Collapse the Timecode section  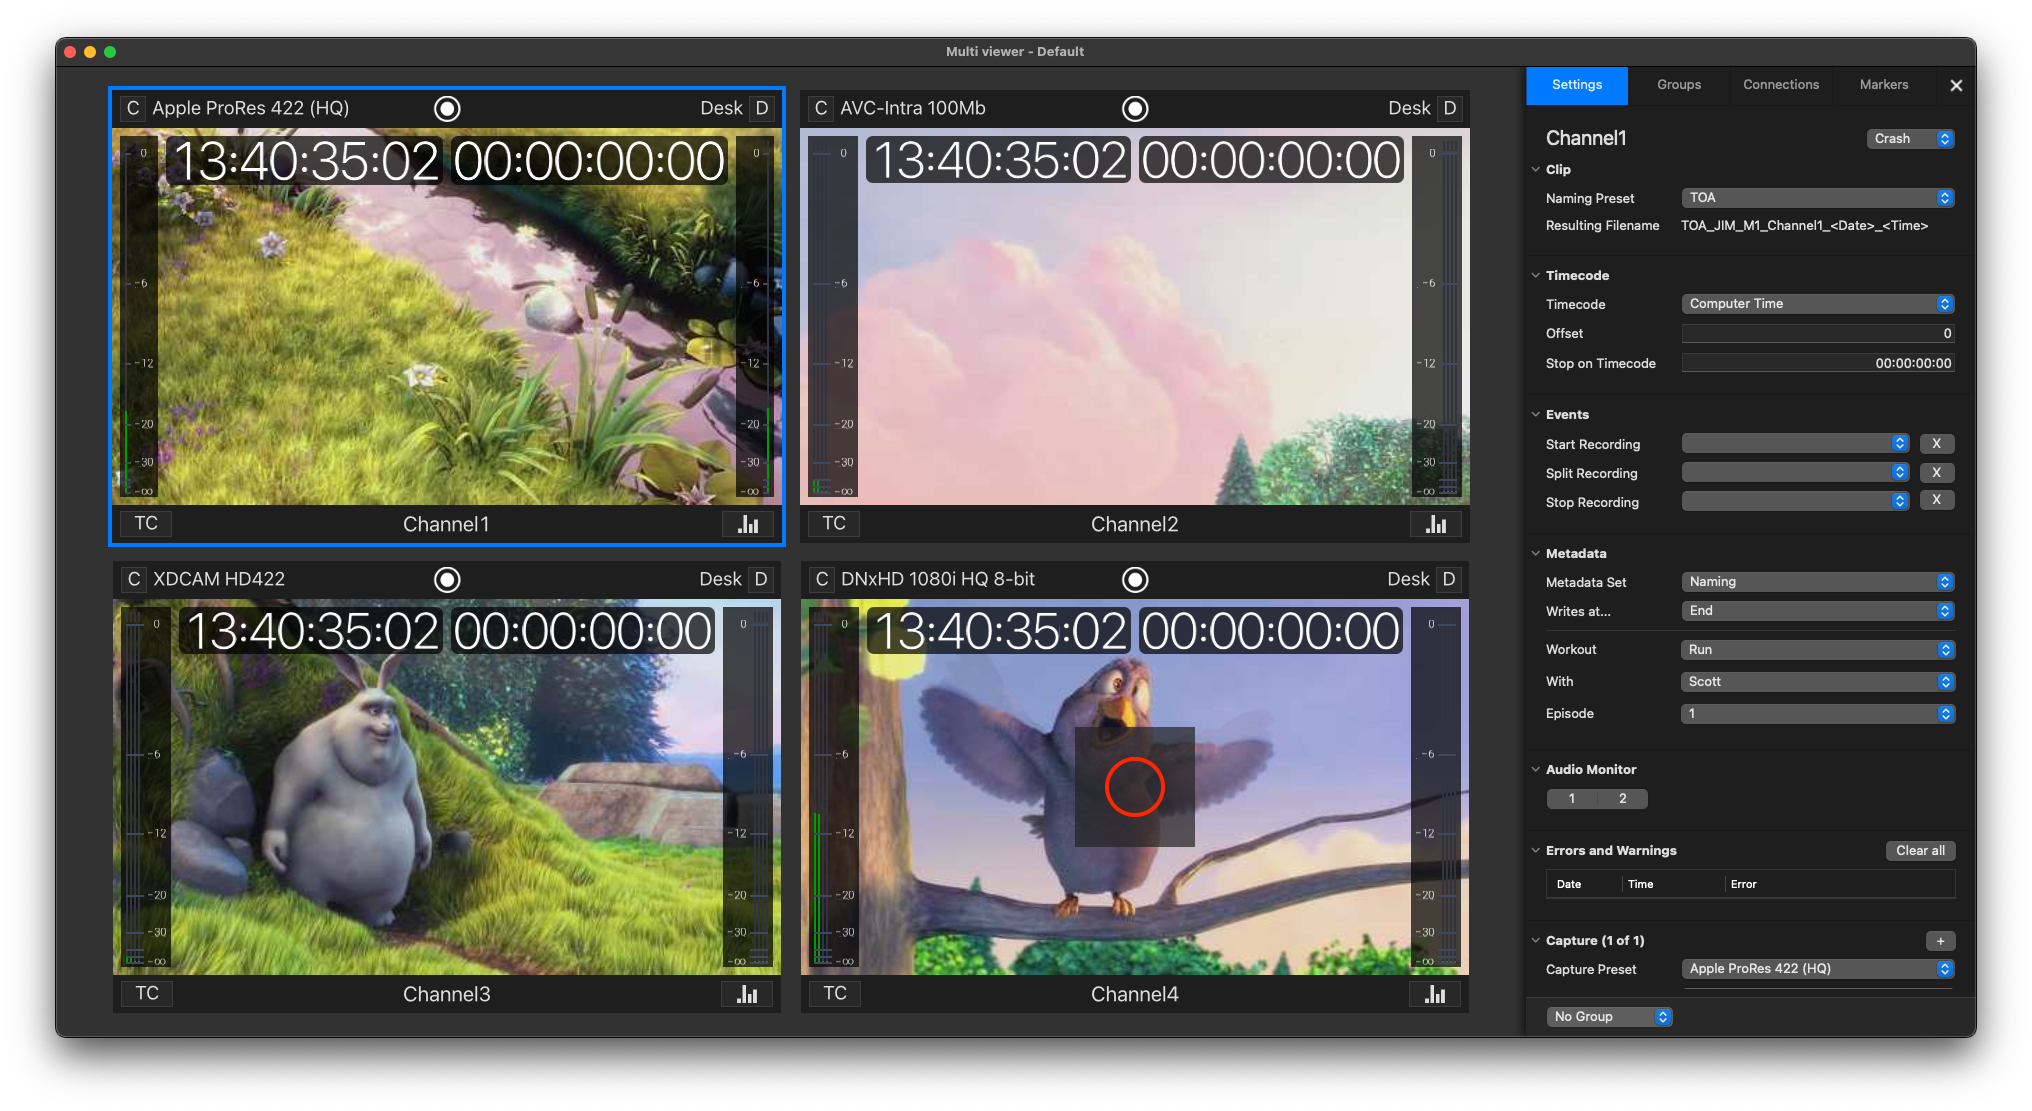point(1536,275)
